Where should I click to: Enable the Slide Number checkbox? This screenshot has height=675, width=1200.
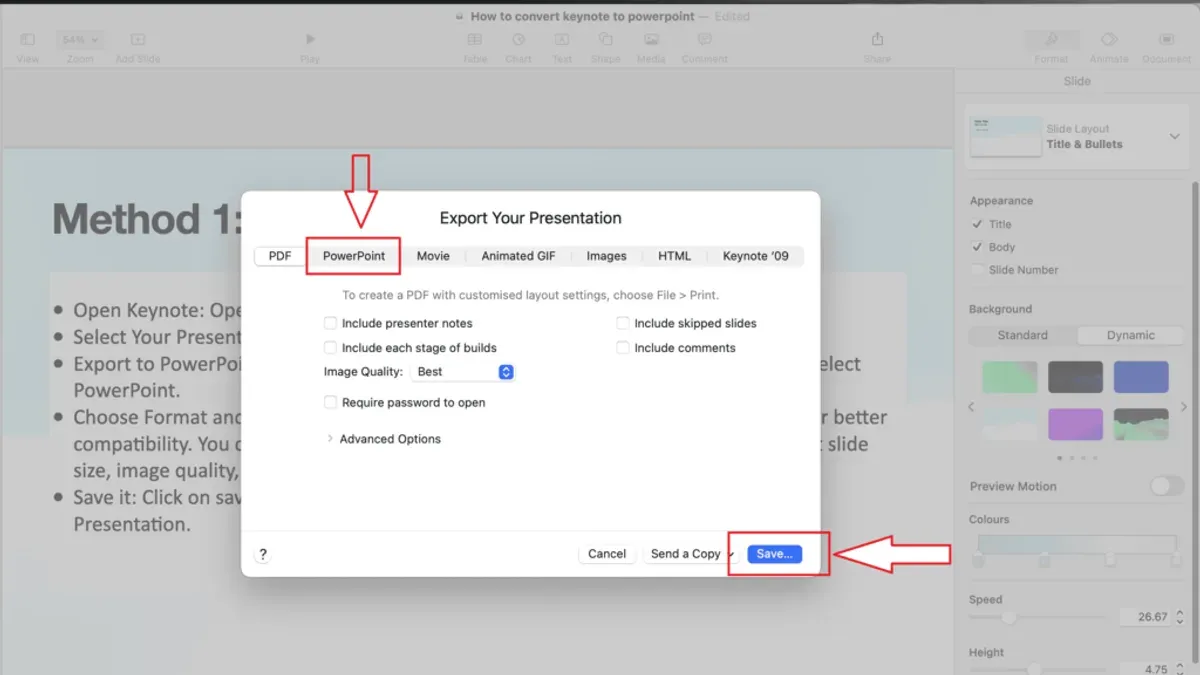click(x=978, y=270)
